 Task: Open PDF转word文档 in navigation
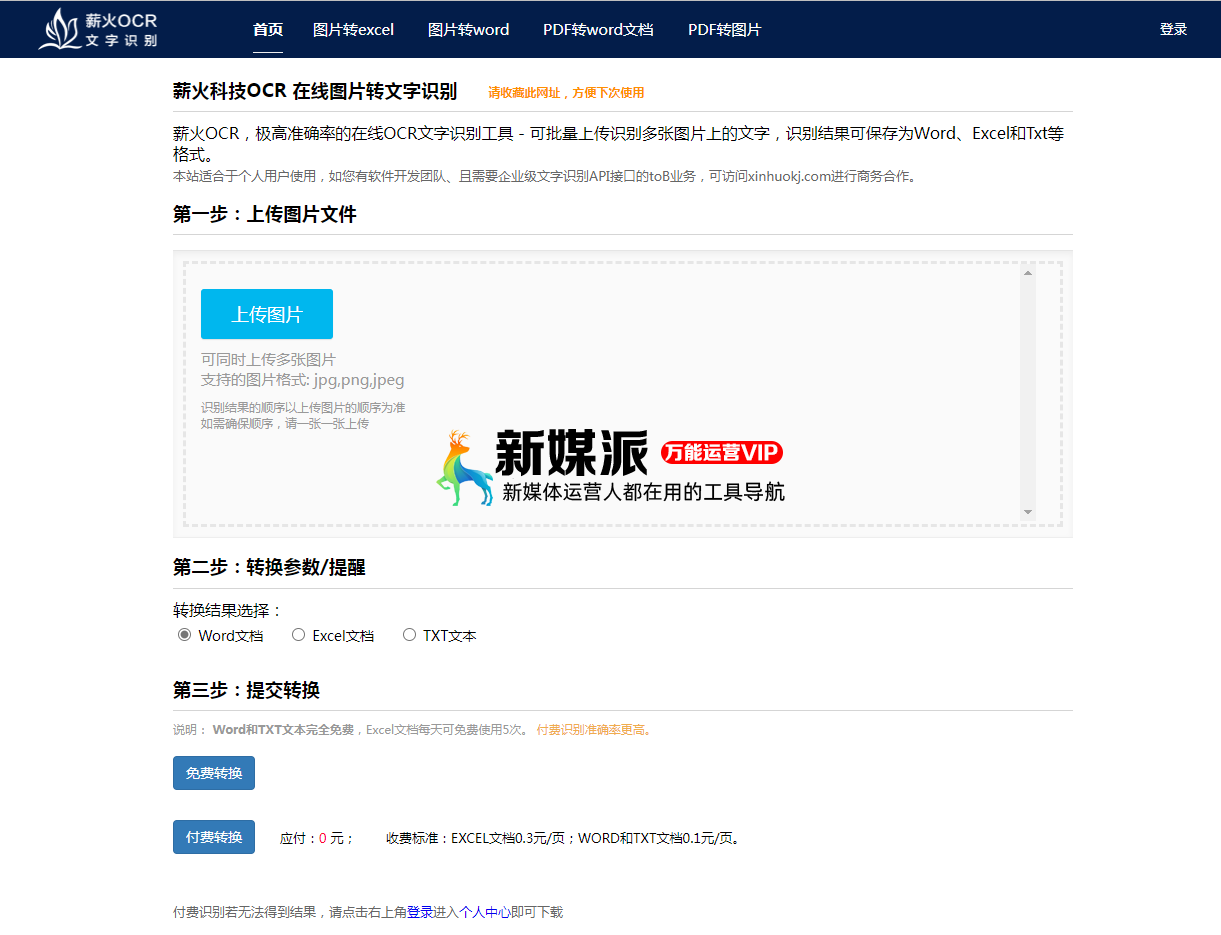[x=598, y=30]
